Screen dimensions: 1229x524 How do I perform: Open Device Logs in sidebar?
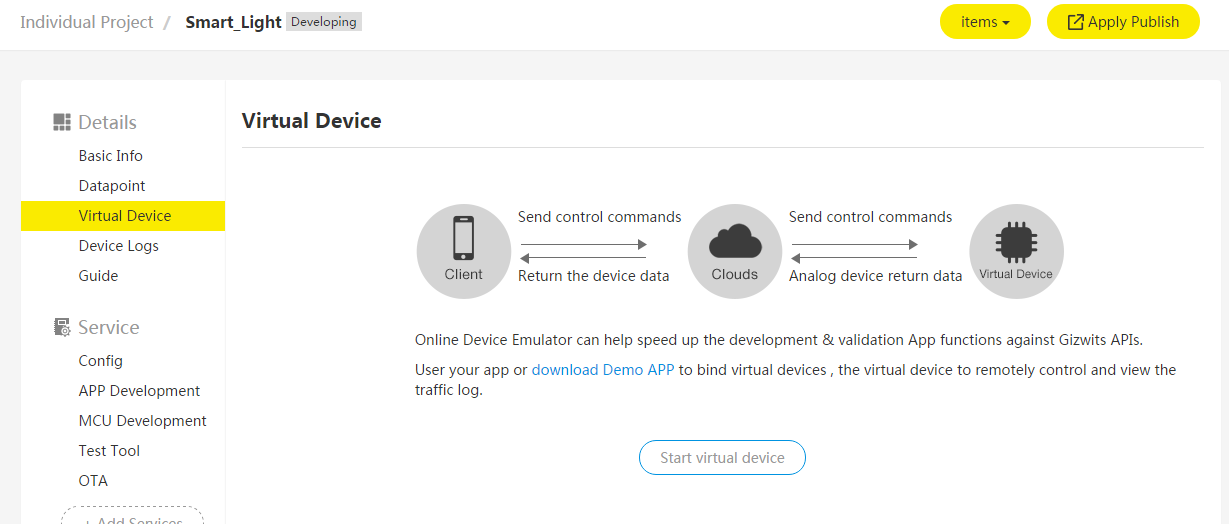click(x=119, y=246)
